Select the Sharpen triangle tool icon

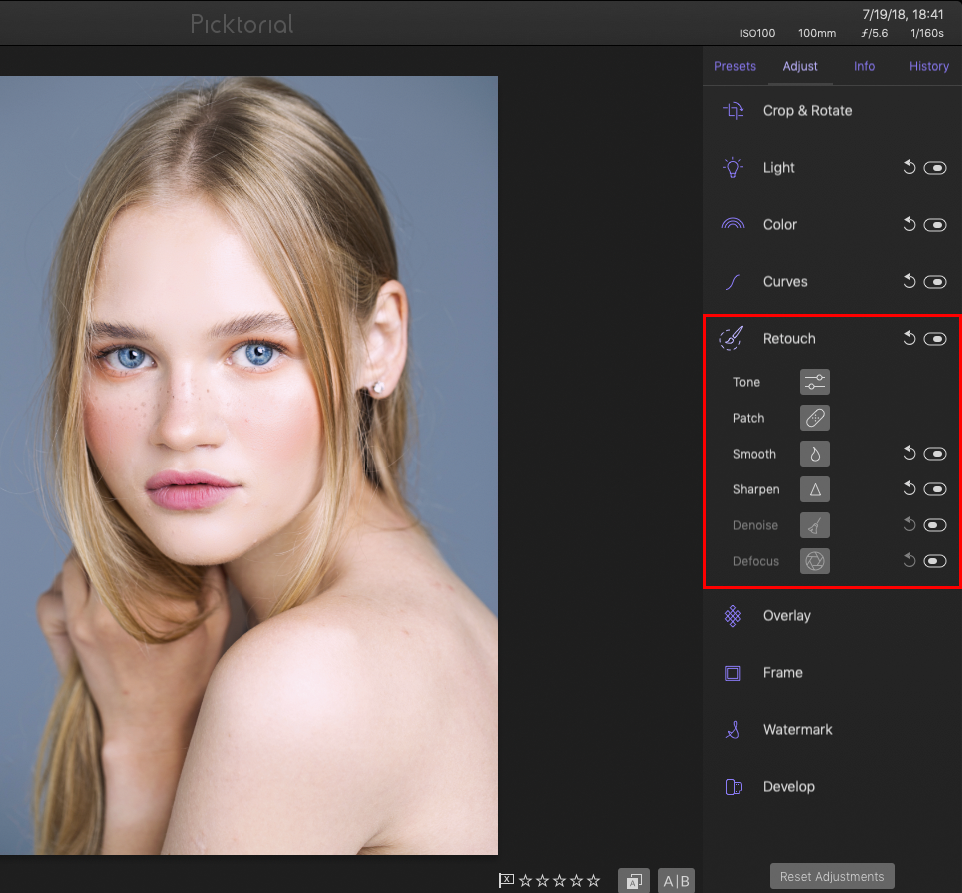814,489
